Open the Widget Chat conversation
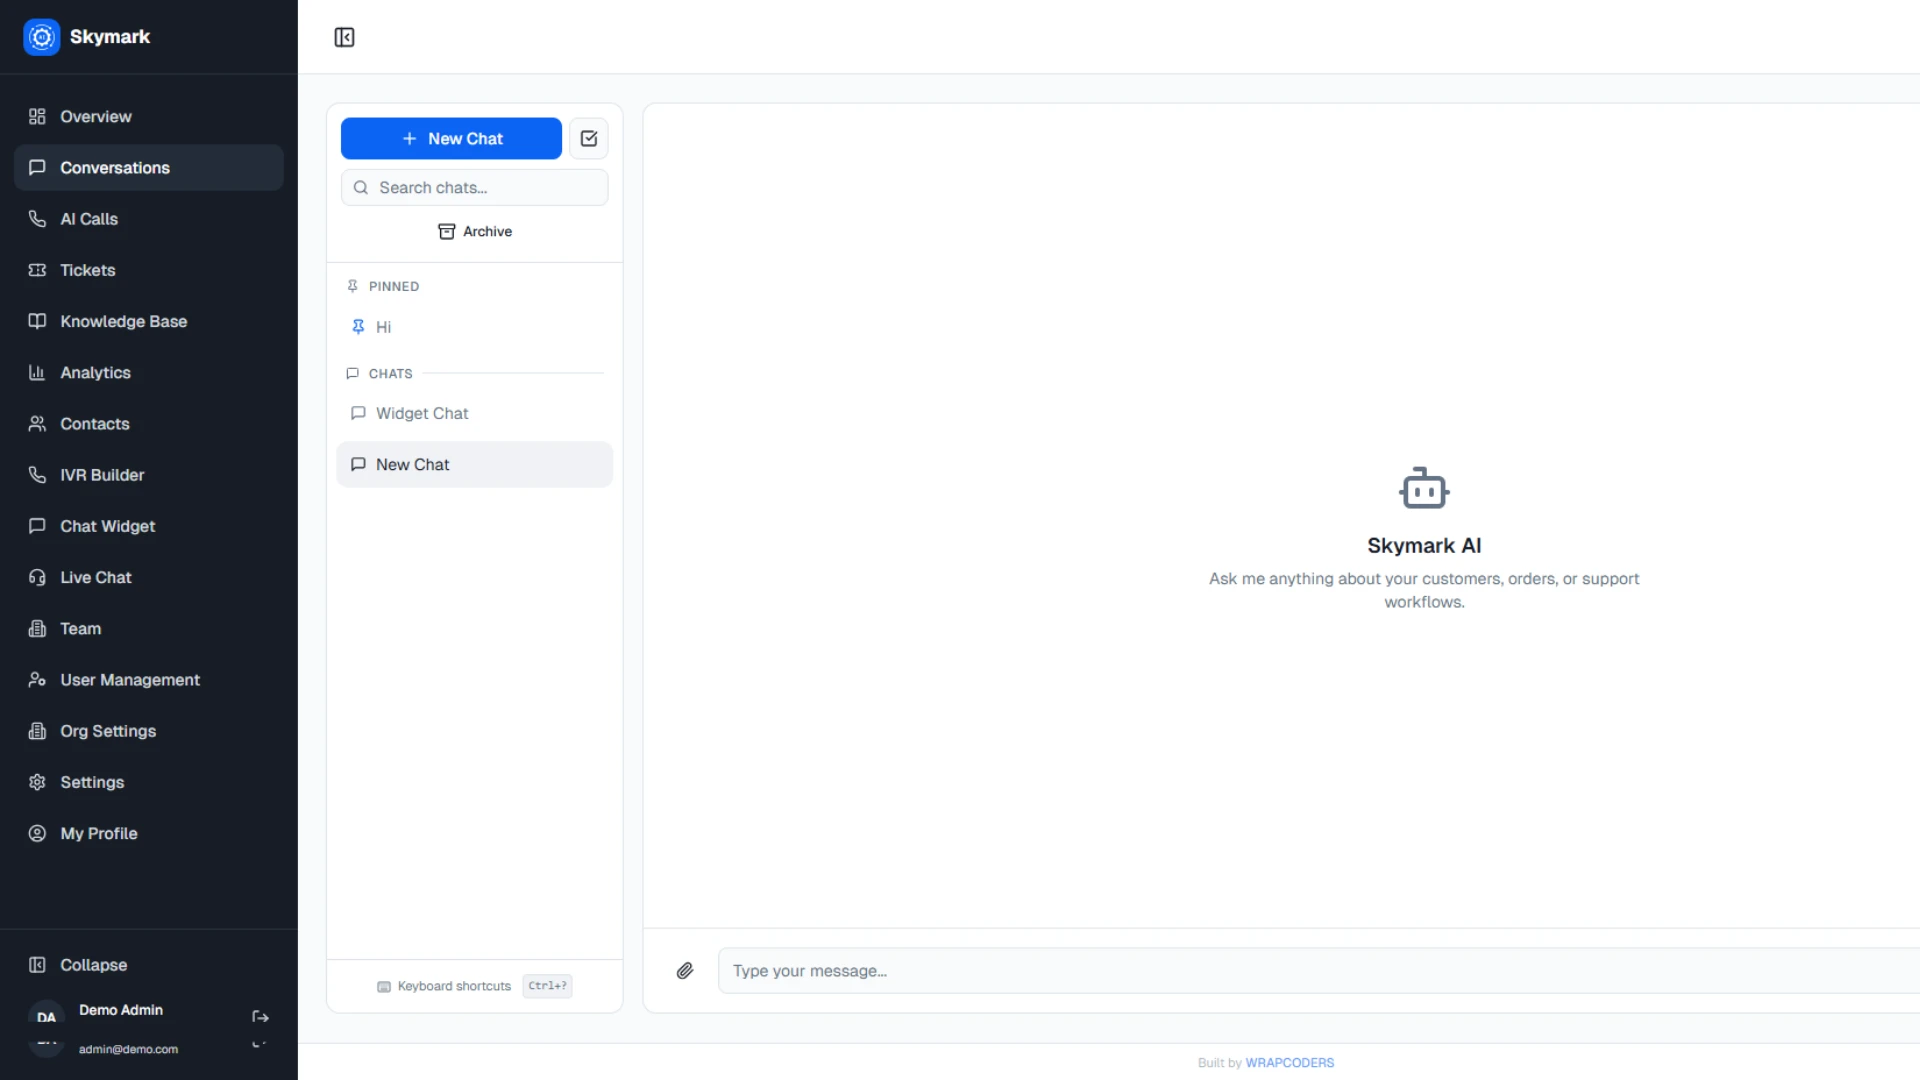 pyautogui.click(x=474, y=413)
